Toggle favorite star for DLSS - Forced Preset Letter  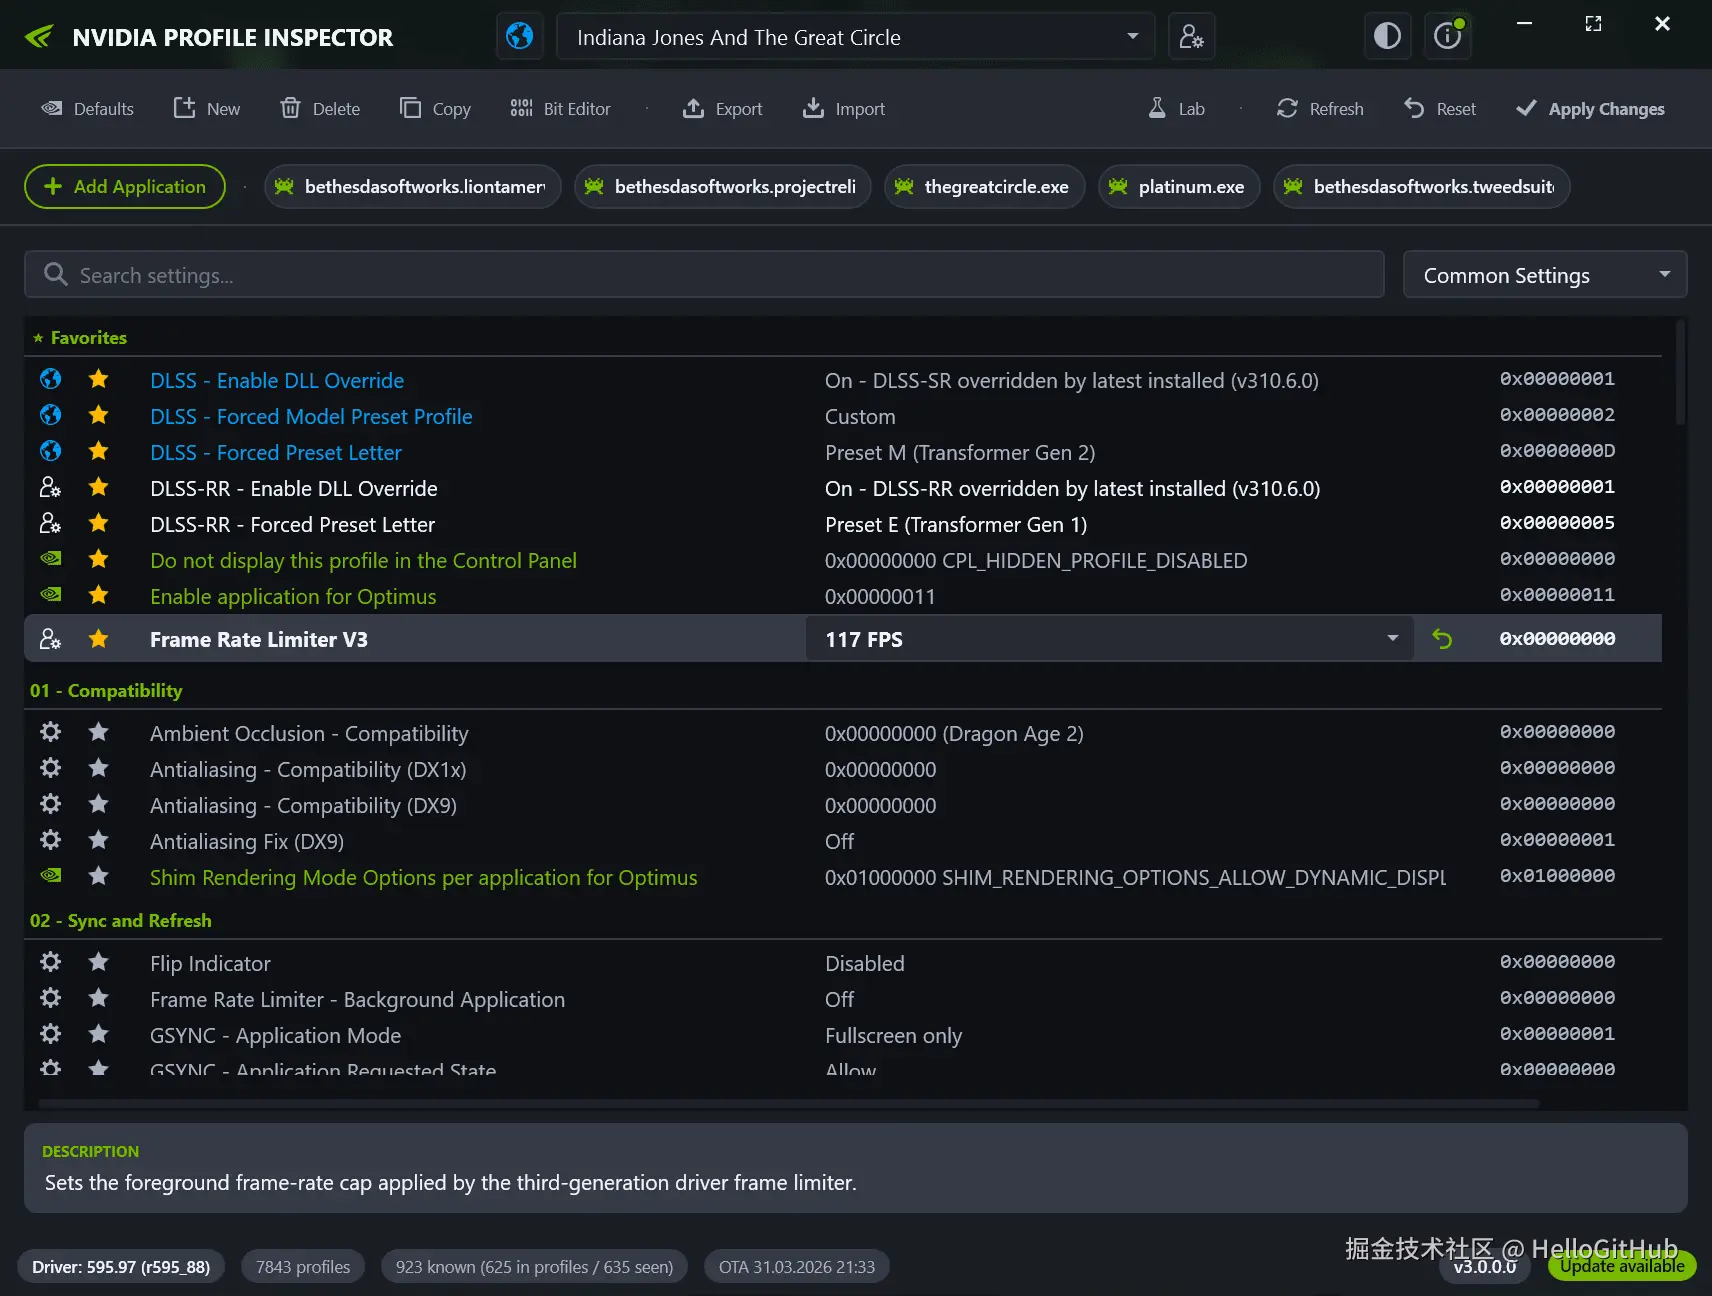pyautogui.click(x=98, y=451)
